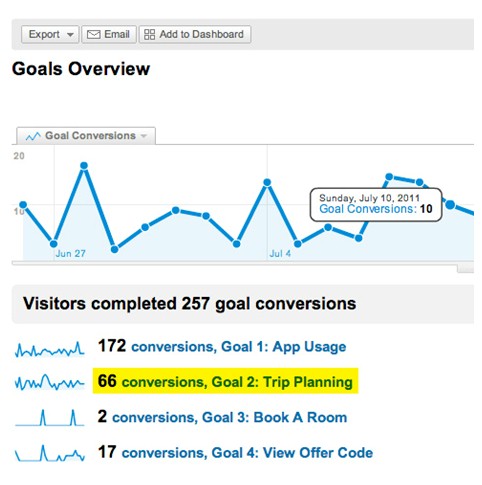Click the chart scroll handle below the graph

[x=465, y=269]
